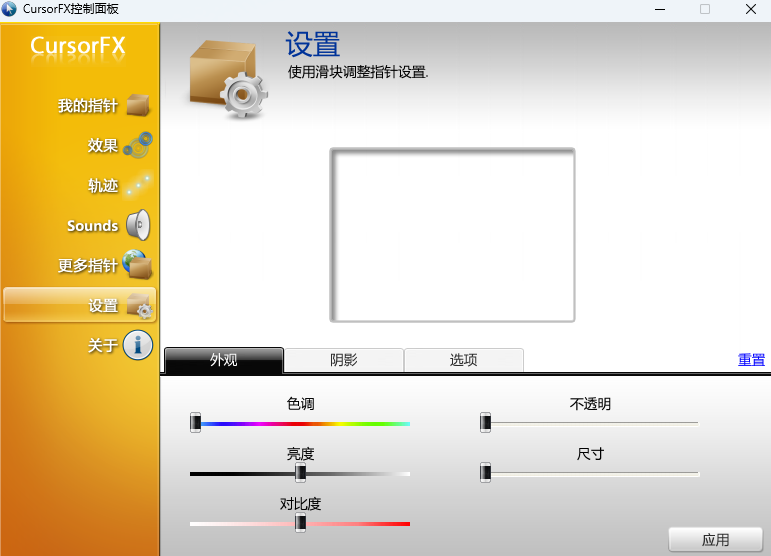Viewport: 771px width, 556px height.
Task: Click the box icon beside 我的指针
Action: 137,105
